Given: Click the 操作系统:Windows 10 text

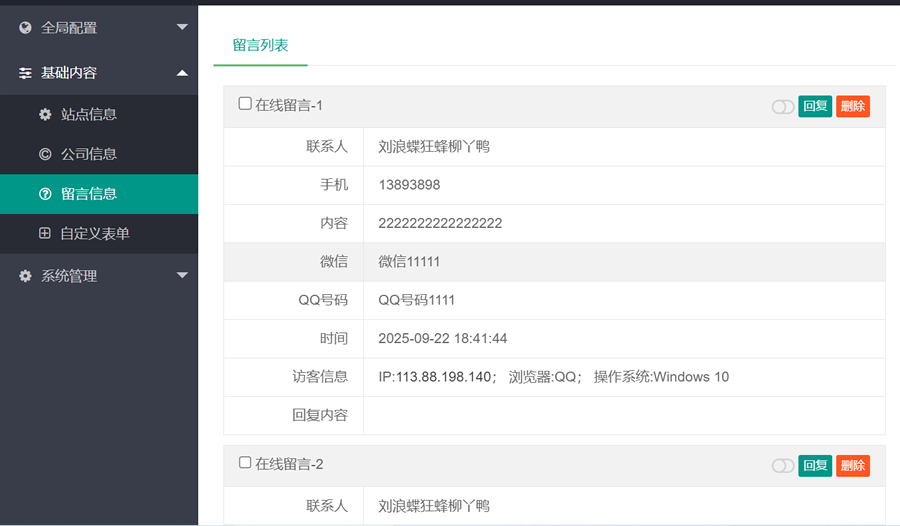Looking at the screenshot, I should (661, 377).
